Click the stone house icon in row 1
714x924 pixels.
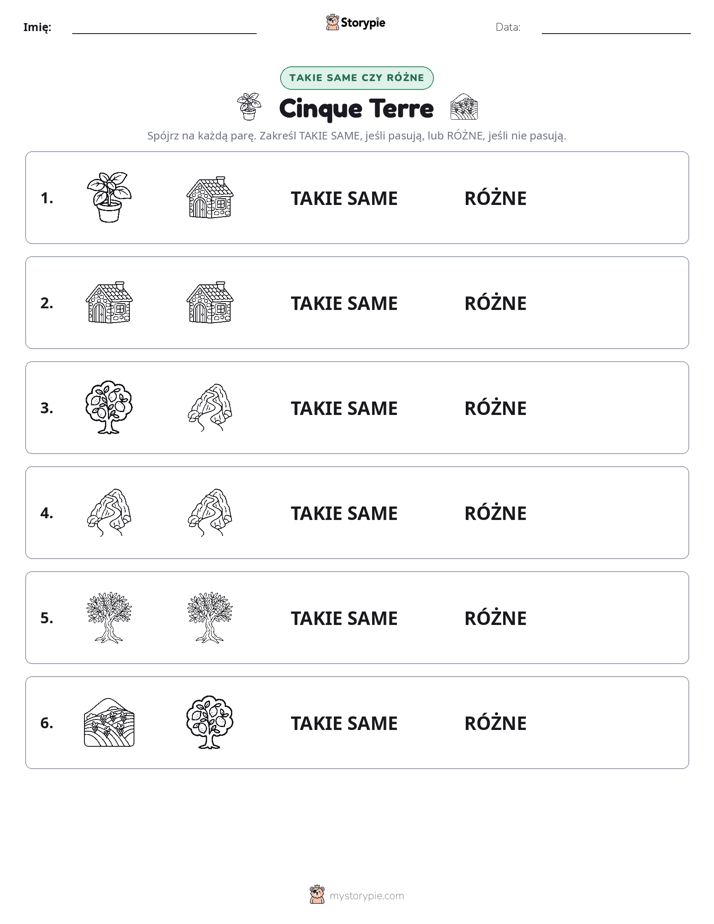210,197
